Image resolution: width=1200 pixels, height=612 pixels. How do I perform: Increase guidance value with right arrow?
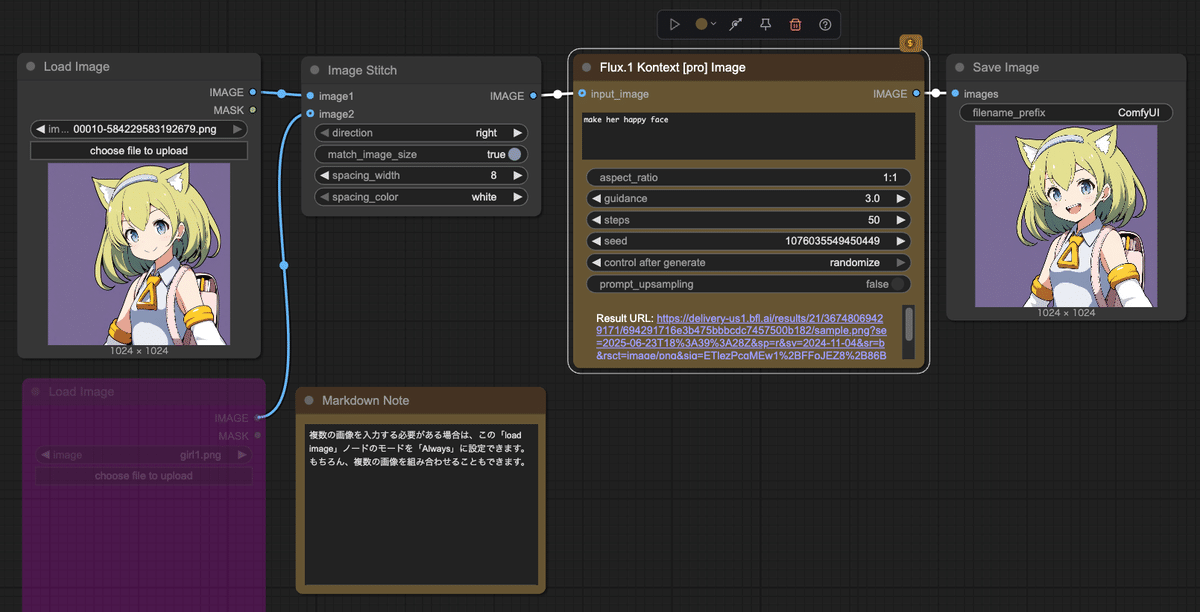(x=902, y=199)
